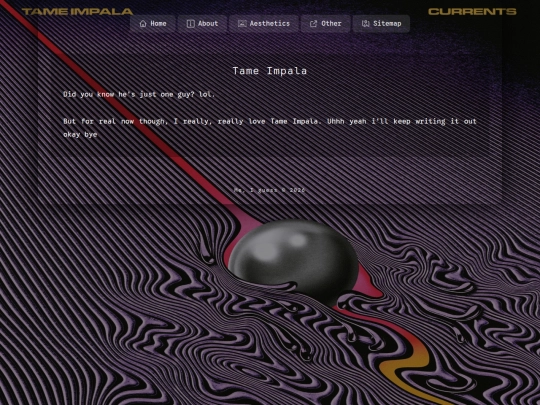The image size is (540, 405).
Task: Click the picture icon beside Aesthetics
Action: (x=242, y=24)
